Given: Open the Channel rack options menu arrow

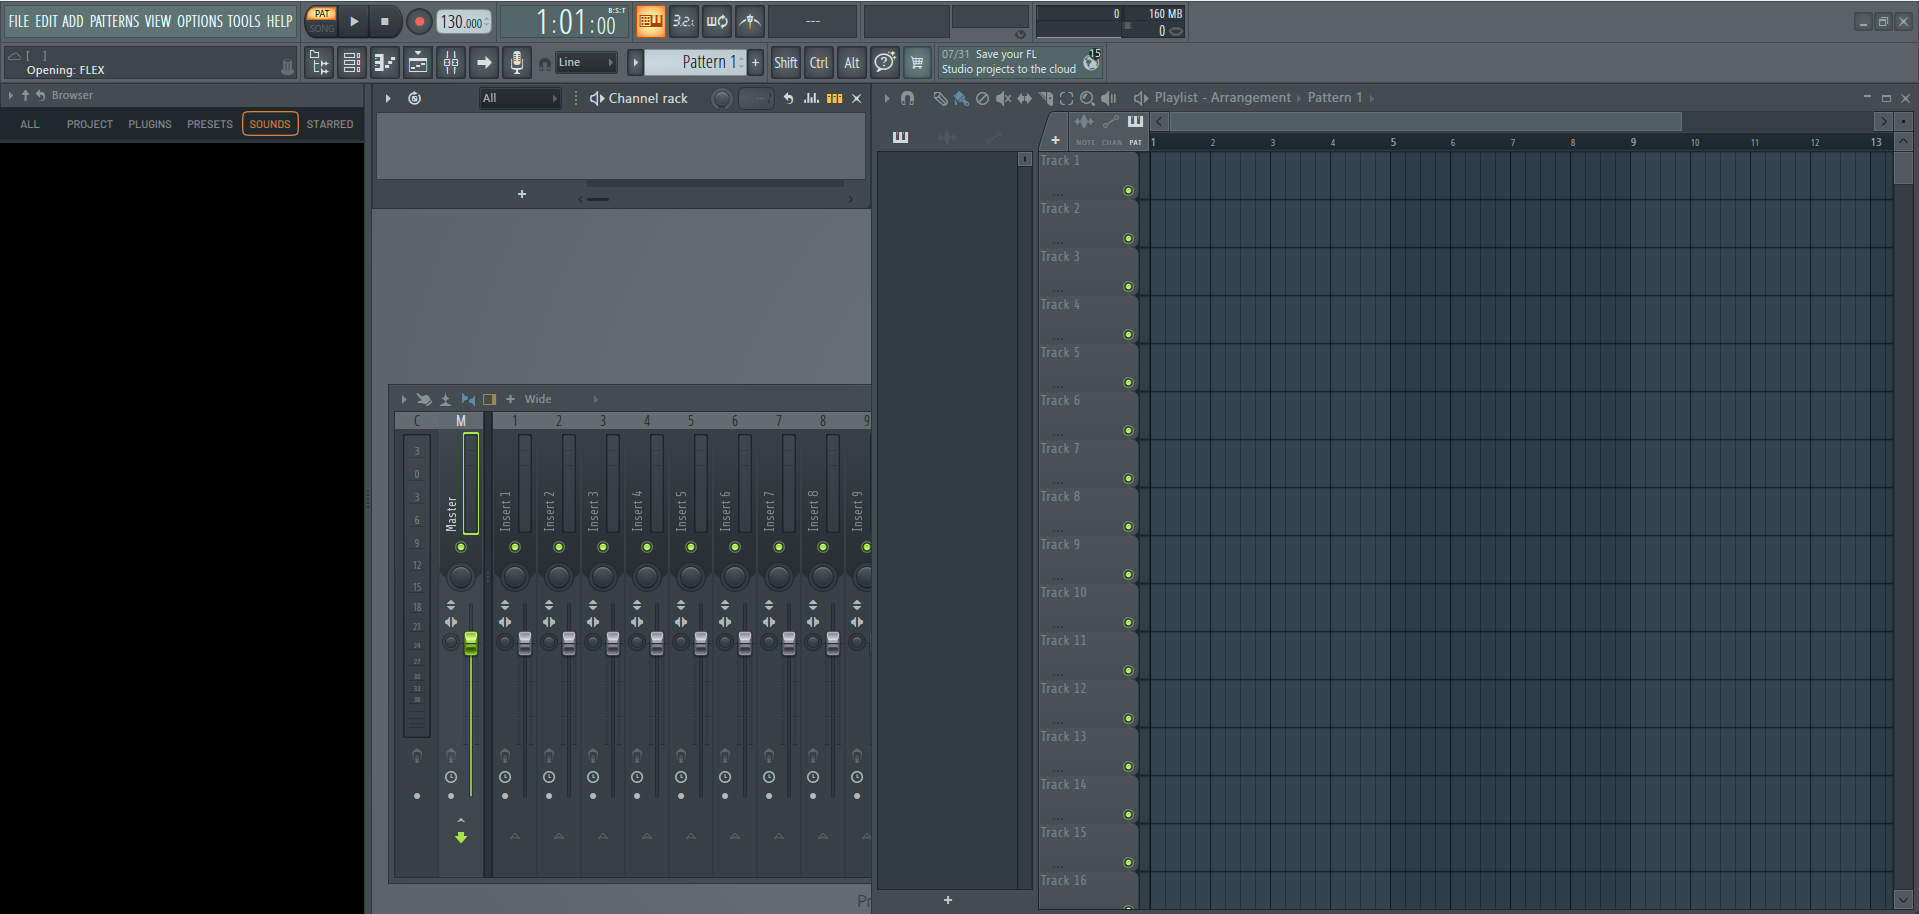Looking at the screenshot, I should pos(388,98).
